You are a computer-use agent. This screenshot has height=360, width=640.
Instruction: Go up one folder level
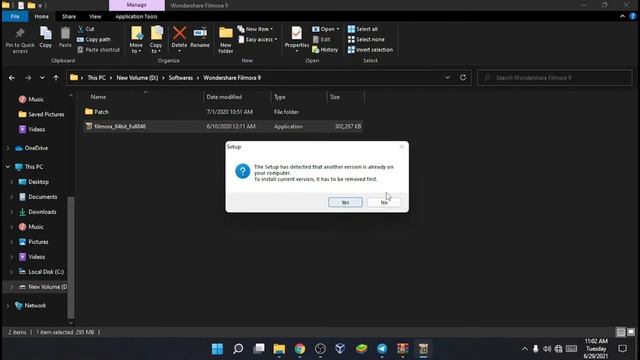(56, 78)
